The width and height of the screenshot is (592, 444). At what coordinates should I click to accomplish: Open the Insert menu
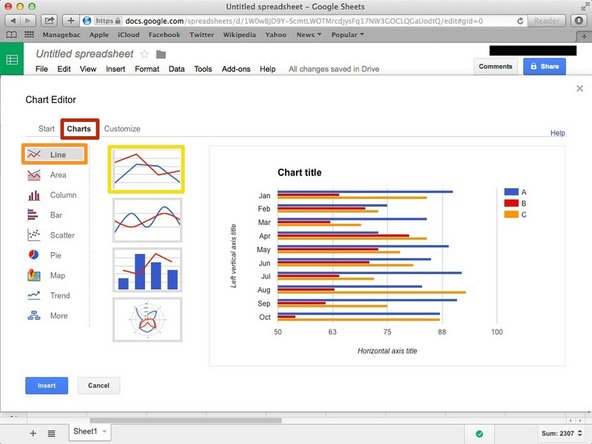[116, 69]
